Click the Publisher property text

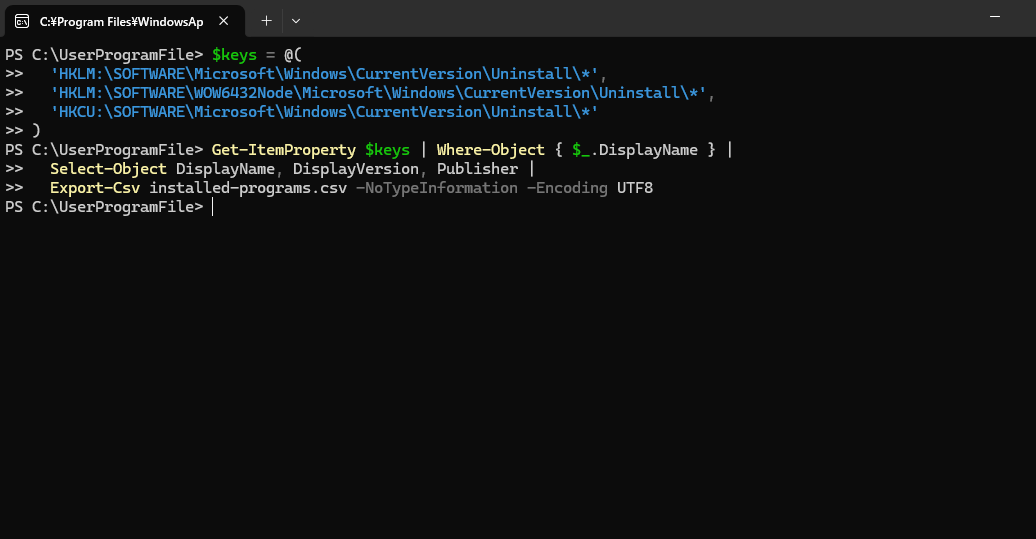(477, 169)
